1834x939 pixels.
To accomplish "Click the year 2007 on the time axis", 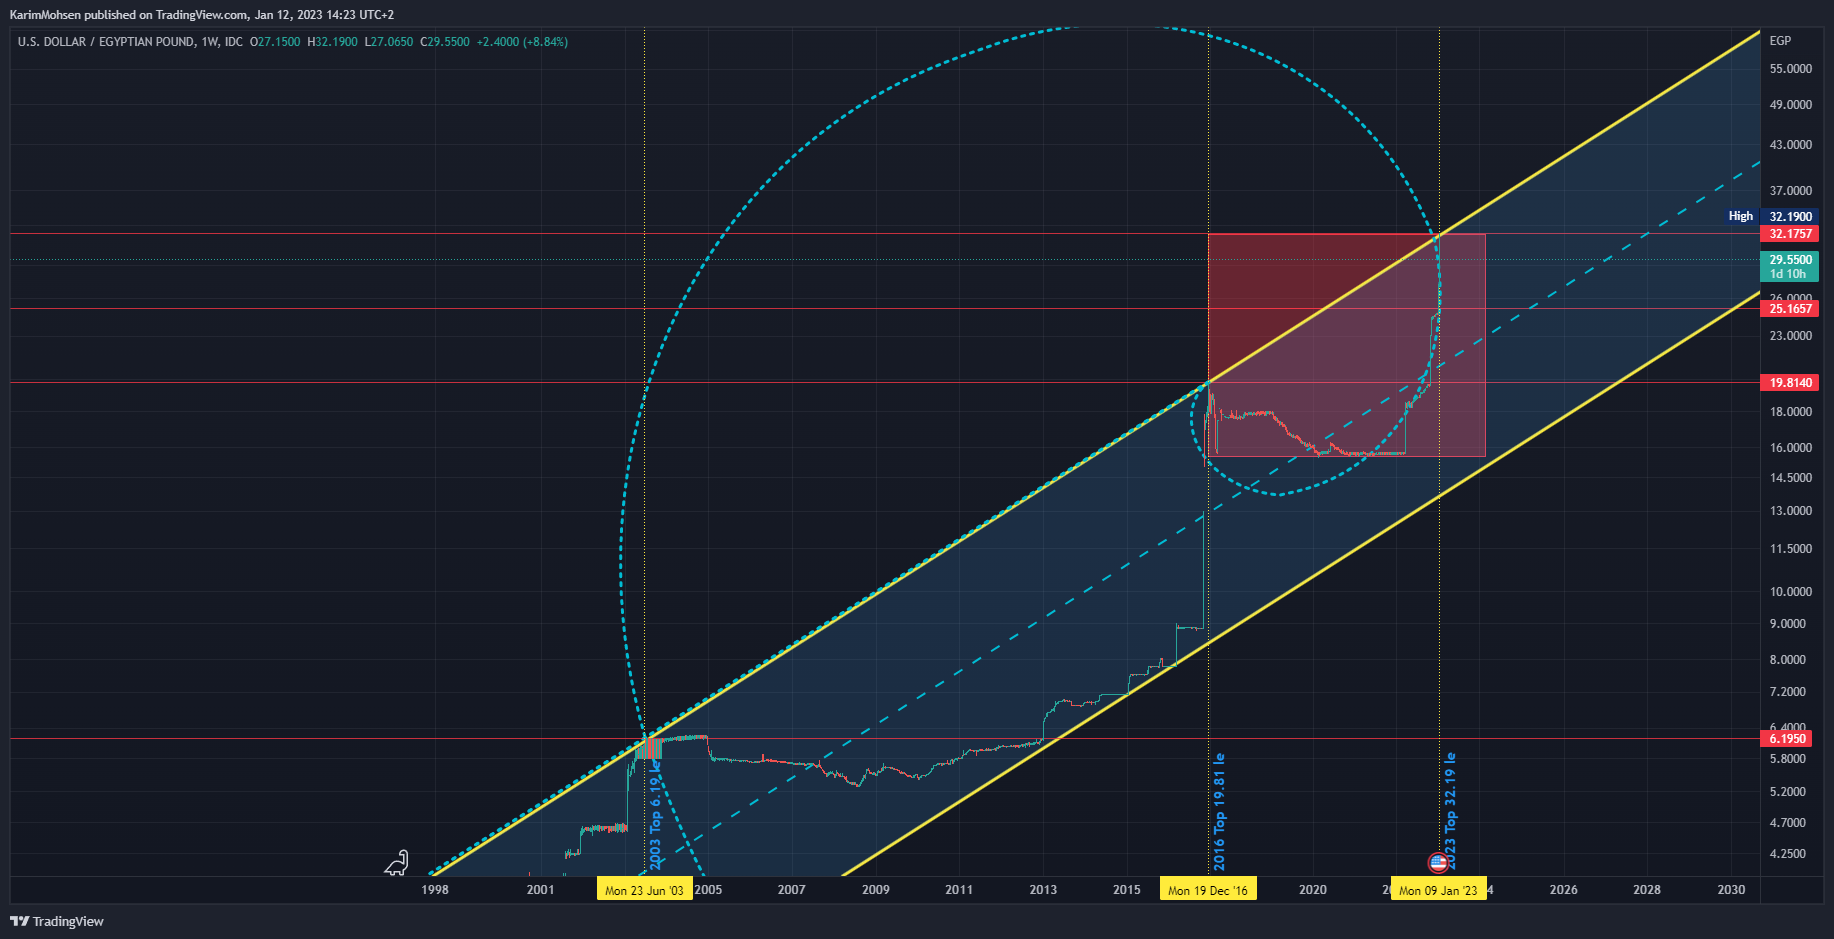I will pyautogui.click(x=791, y=890).
